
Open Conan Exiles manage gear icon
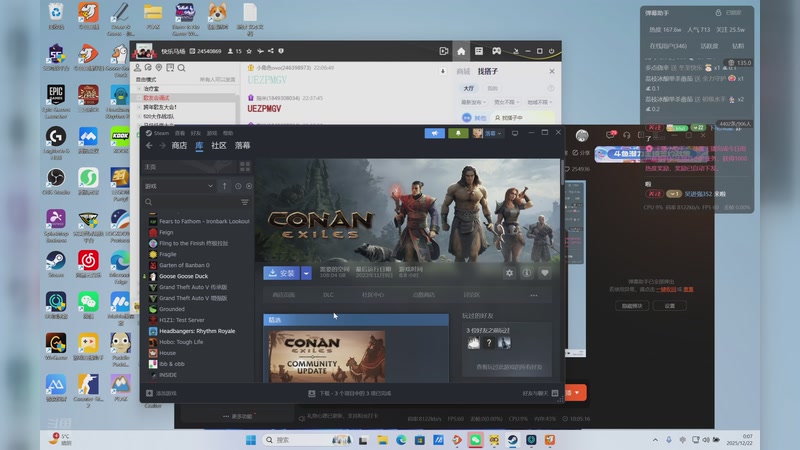click(509, 273)
